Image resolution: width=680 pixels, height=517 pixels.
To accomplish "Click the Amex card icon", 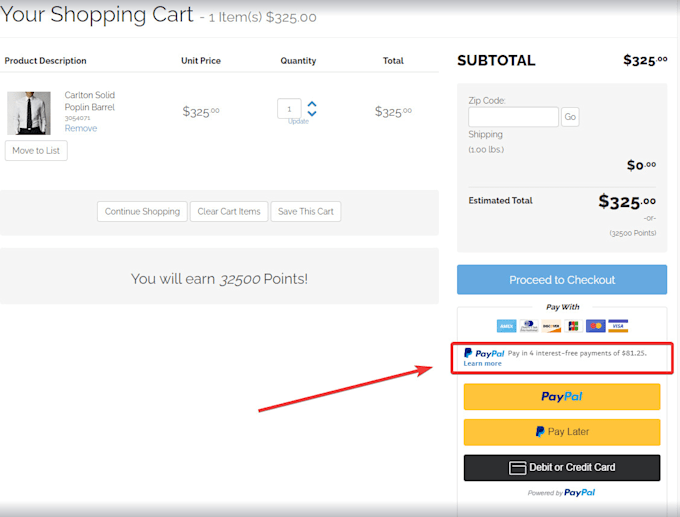I will pyautogui.click(x=506, y=326).
